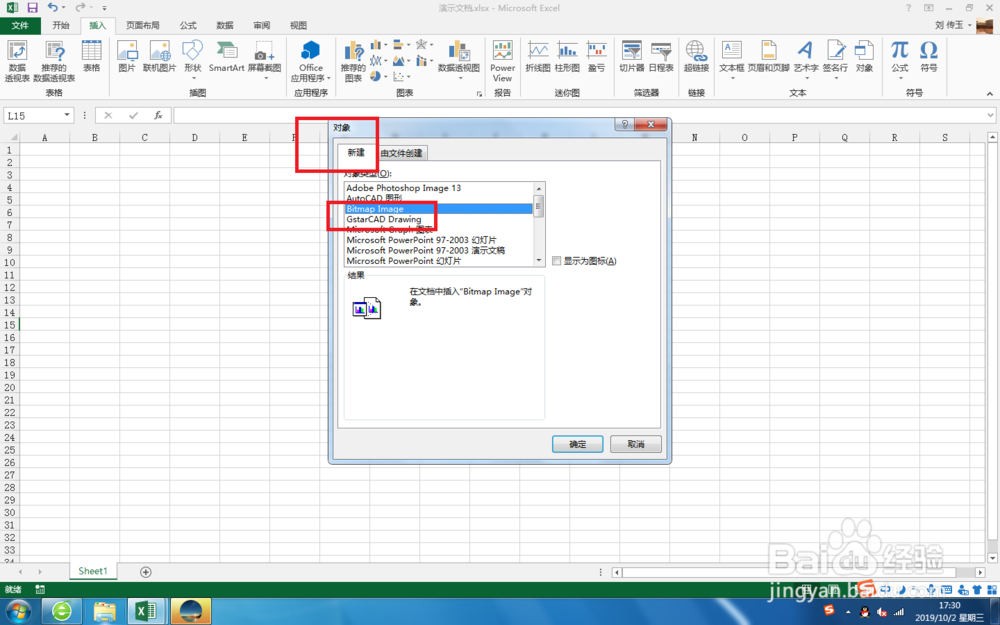Open the scatter chart type dropdown
1000x625 pixels.
(401, 77)
